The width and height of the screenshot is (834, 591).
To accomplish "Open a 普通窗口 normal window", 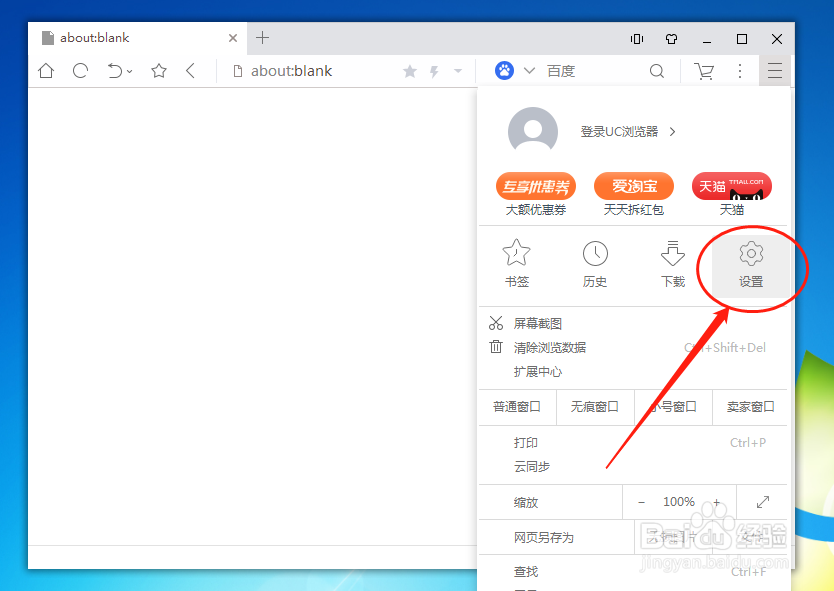I will pyautogui.click(x=517, y=407).
